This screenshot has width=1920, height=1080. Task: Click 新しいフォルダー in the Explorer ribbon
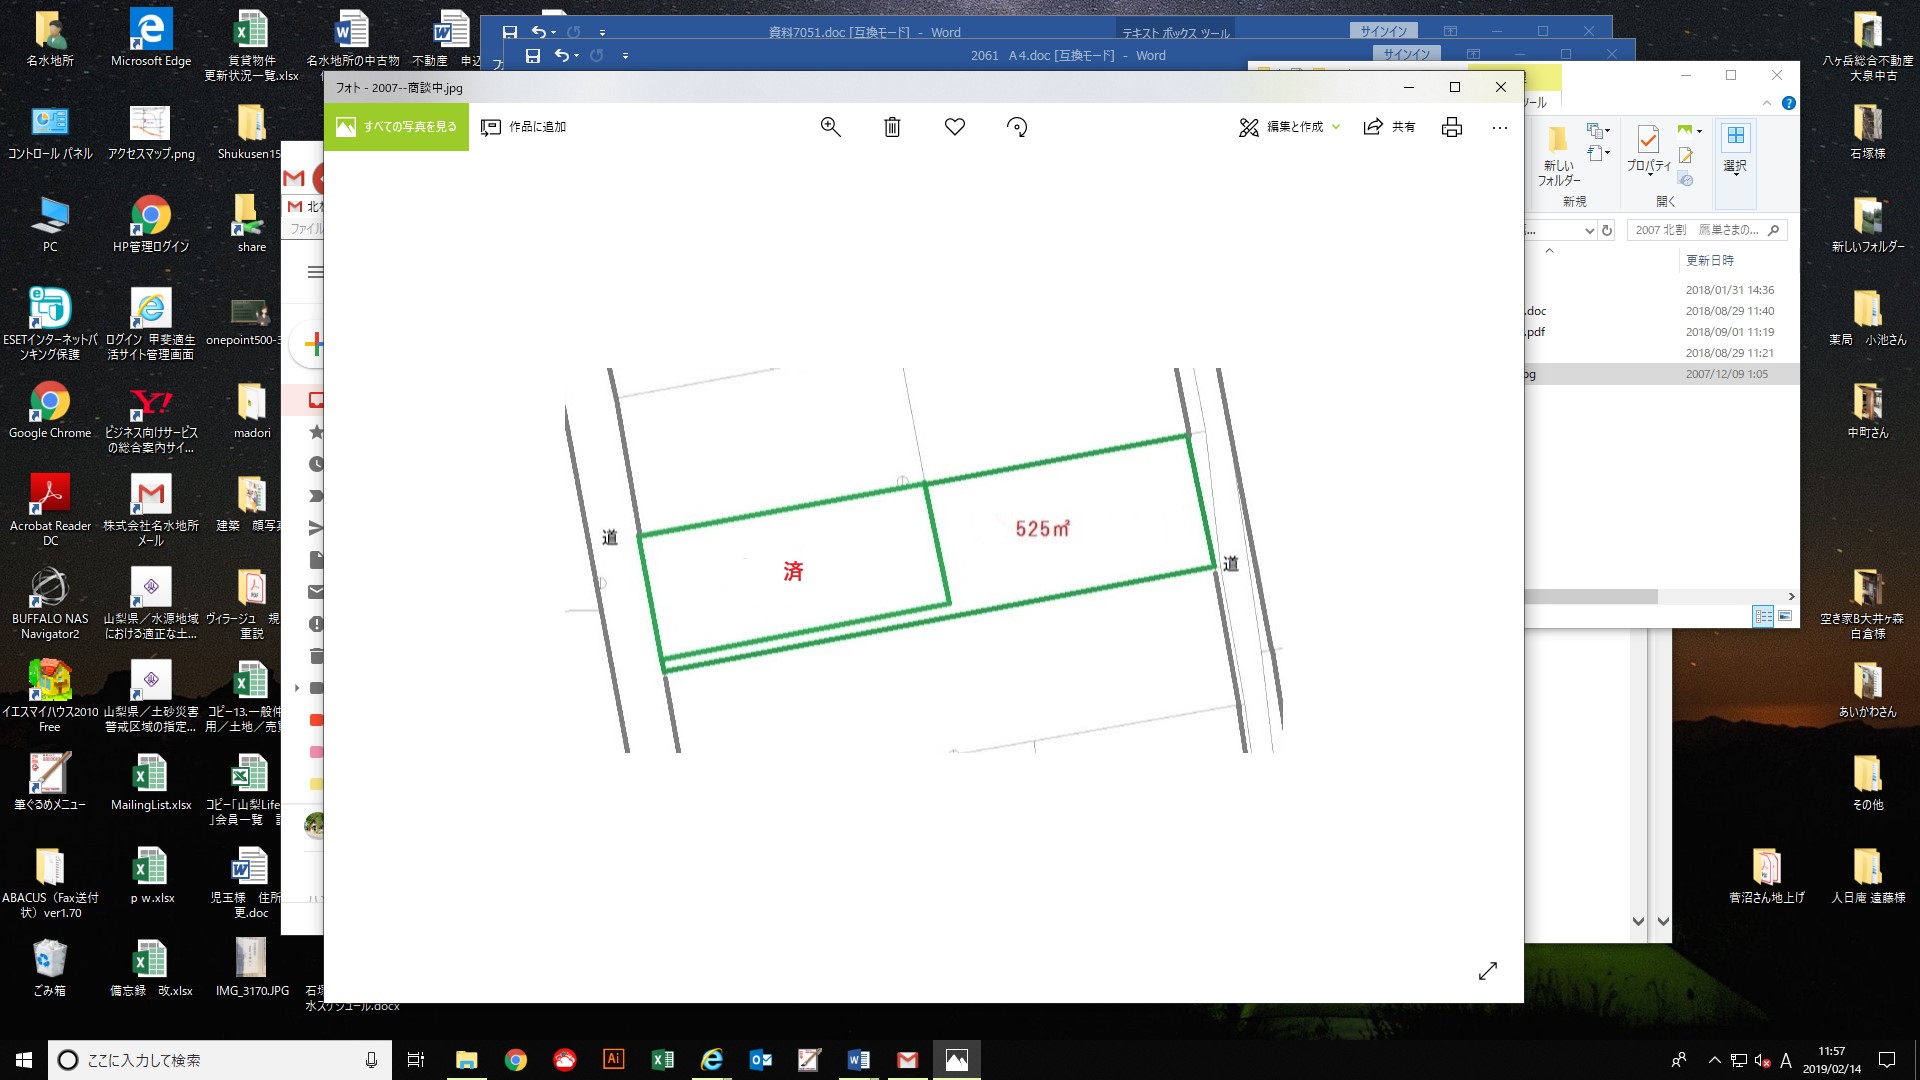point(1558,158)
